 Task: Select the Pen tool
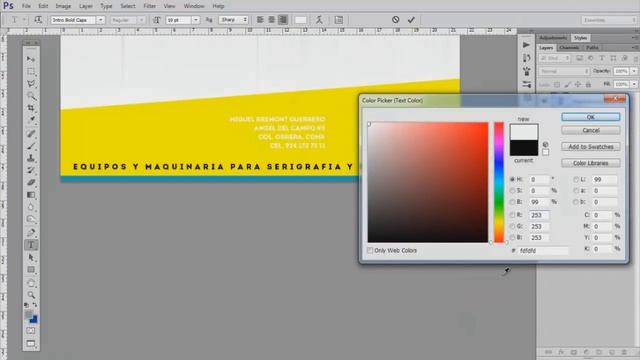(x=31, y=233)
